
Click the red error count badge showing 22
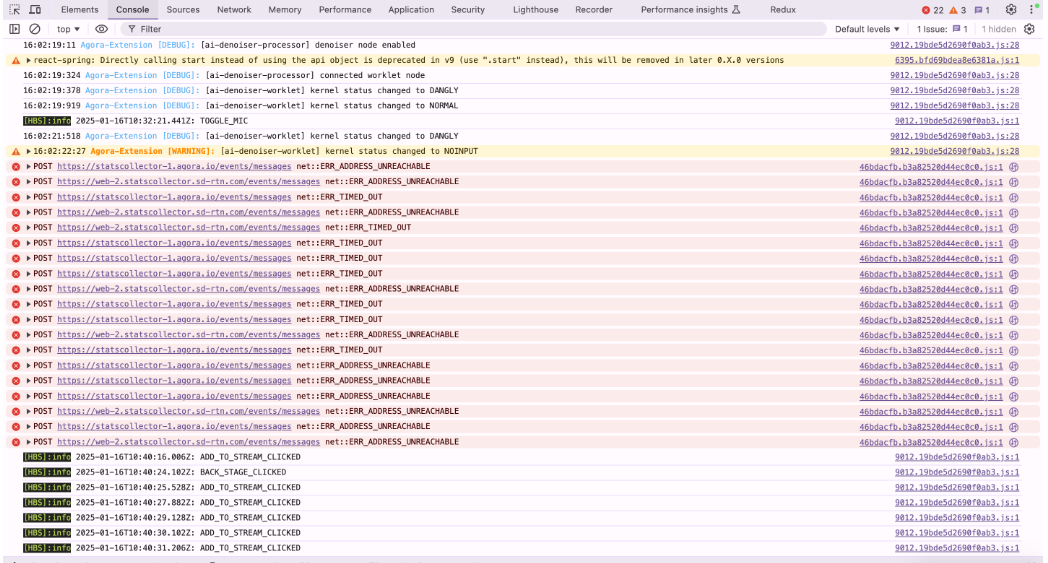pos(932,10)
